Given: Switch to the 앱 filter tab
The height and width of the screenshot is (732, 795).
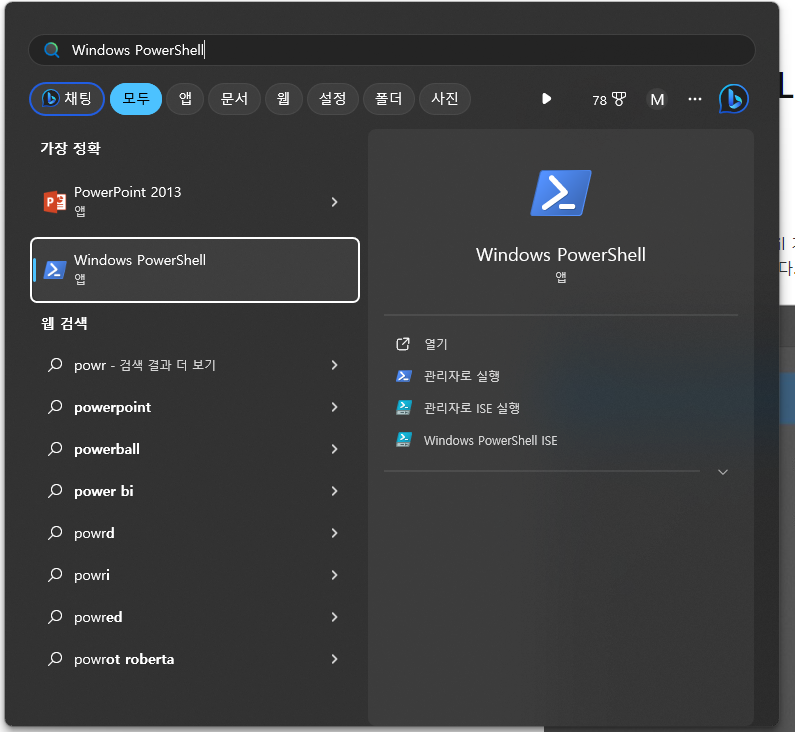Looking at the screenshot, I should pos(185,98).
